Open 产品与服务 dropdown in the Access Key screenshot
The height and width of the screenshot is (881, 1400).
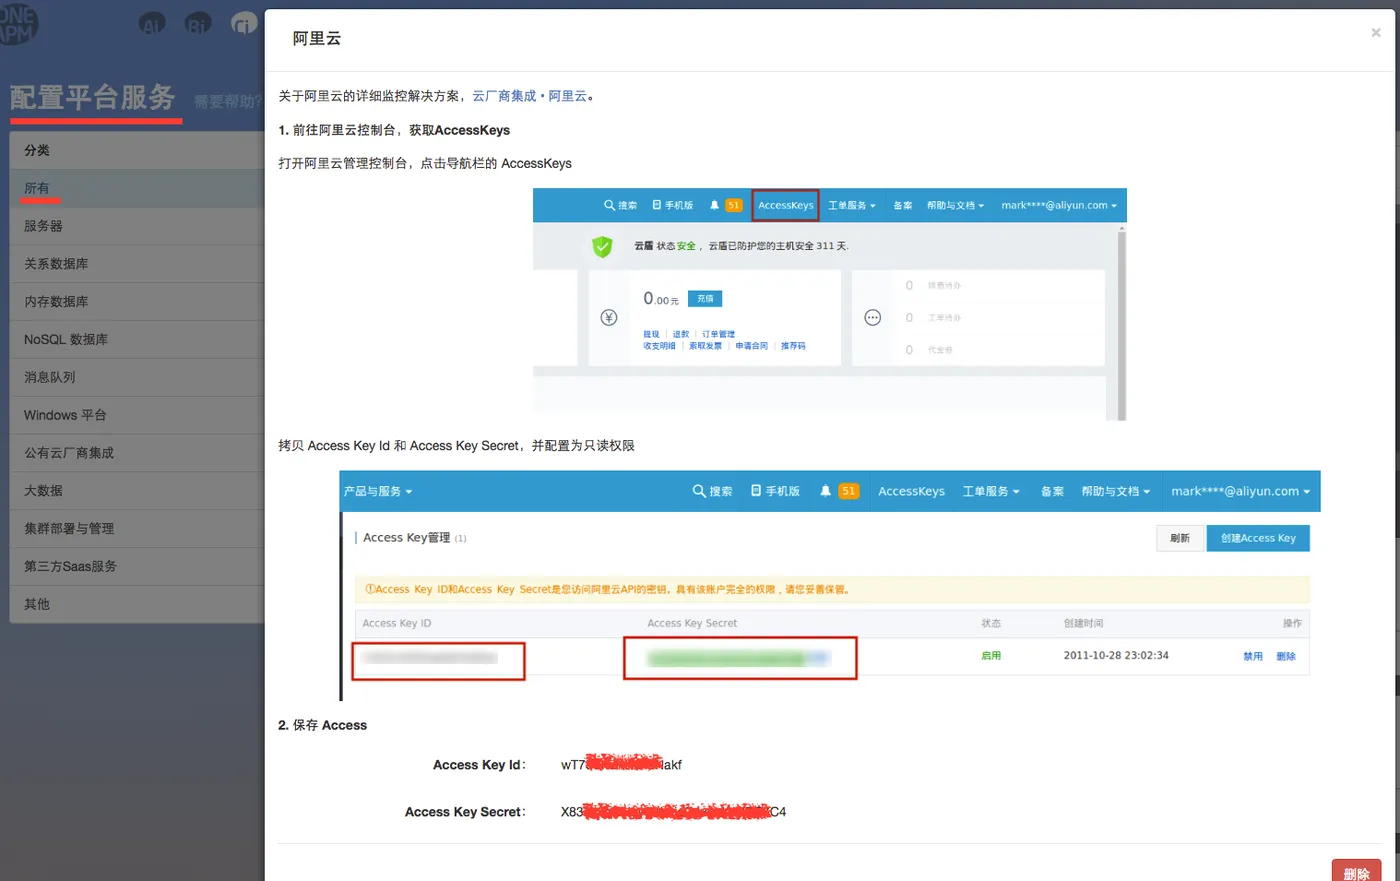378,492
